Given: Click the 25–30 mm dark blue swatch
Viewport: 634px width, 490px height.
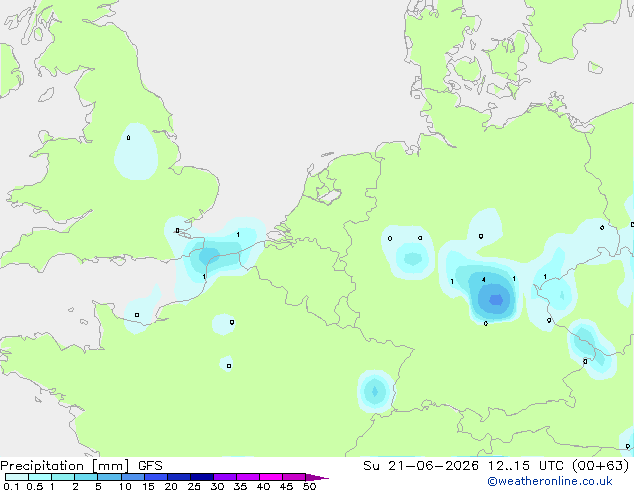Looking at the screenshot, I should (201, 477).
